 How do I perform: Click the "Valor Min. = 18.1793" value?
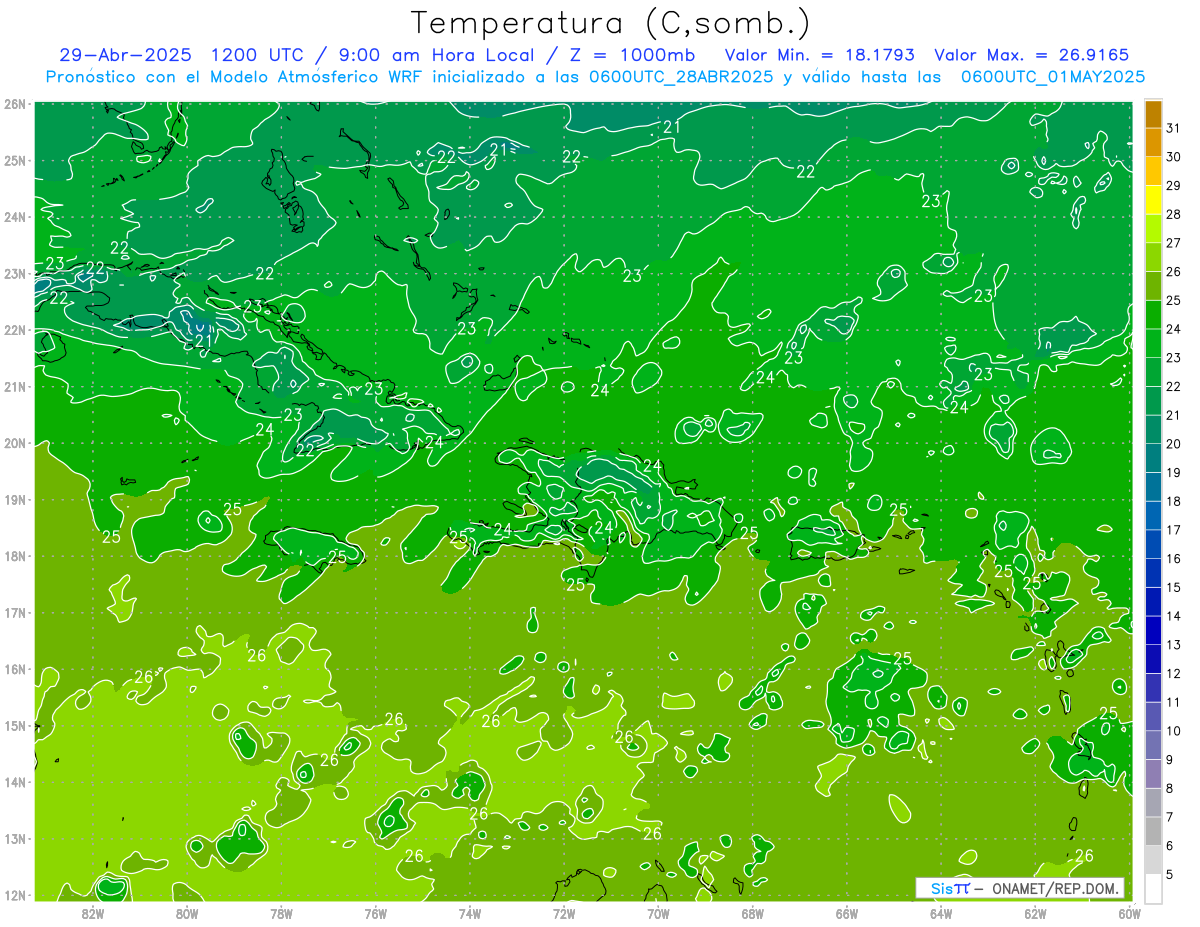819,55
